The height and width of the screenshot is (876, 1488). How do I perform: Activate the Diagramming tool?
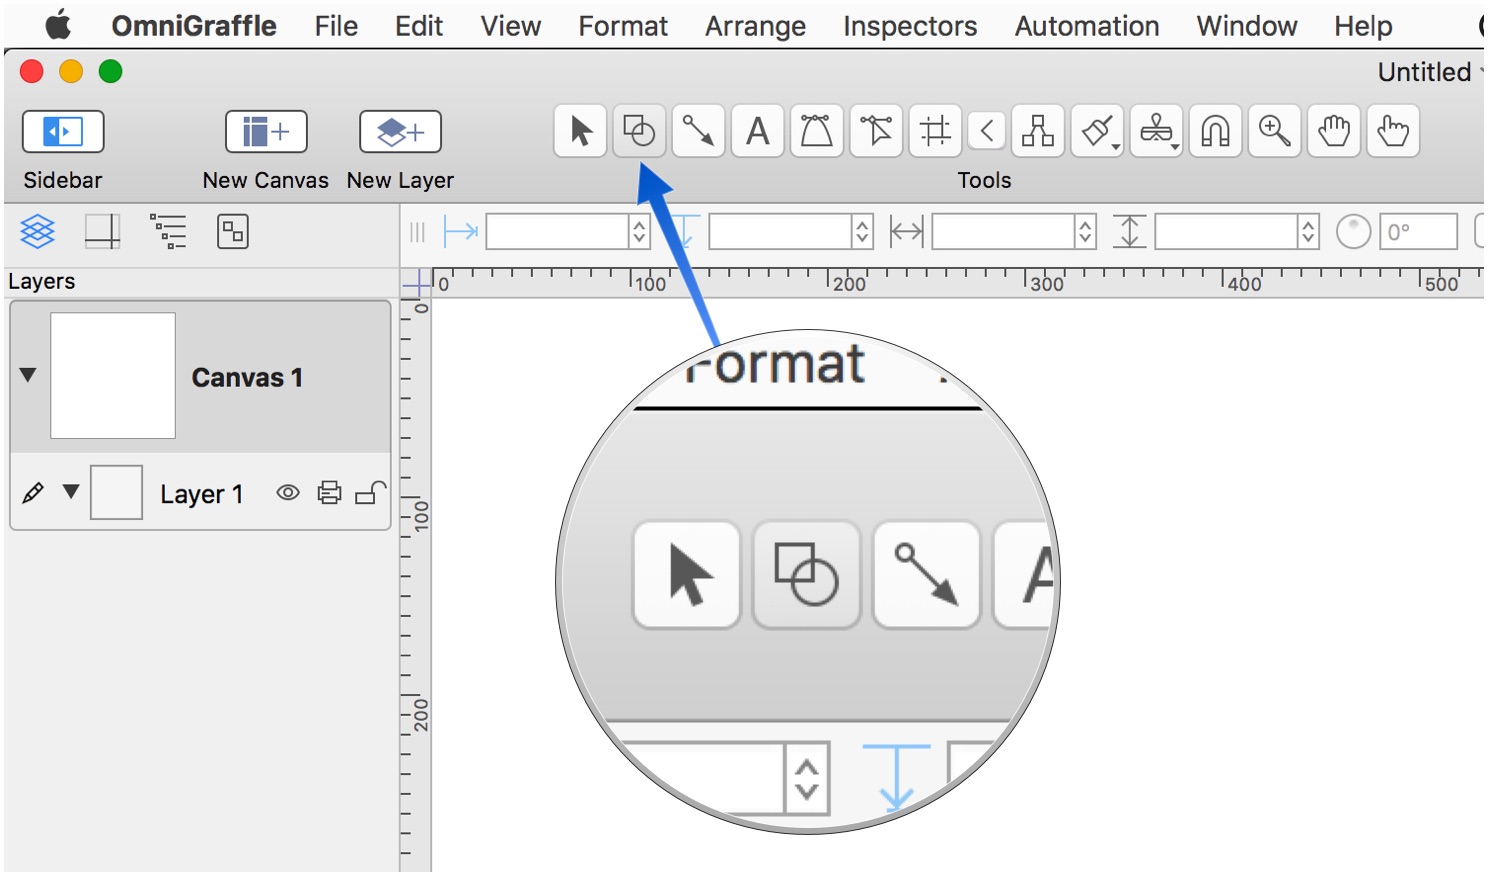1037,131
